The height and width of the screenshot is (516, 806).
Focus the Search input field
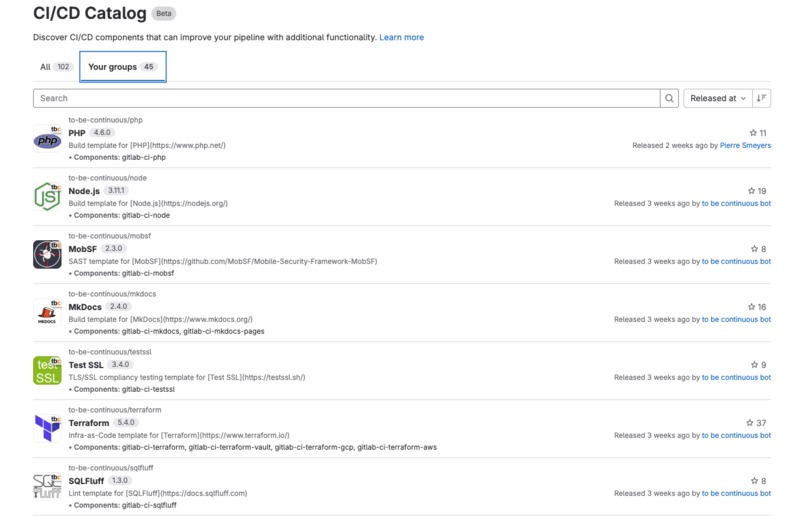(x=346, y=98)
